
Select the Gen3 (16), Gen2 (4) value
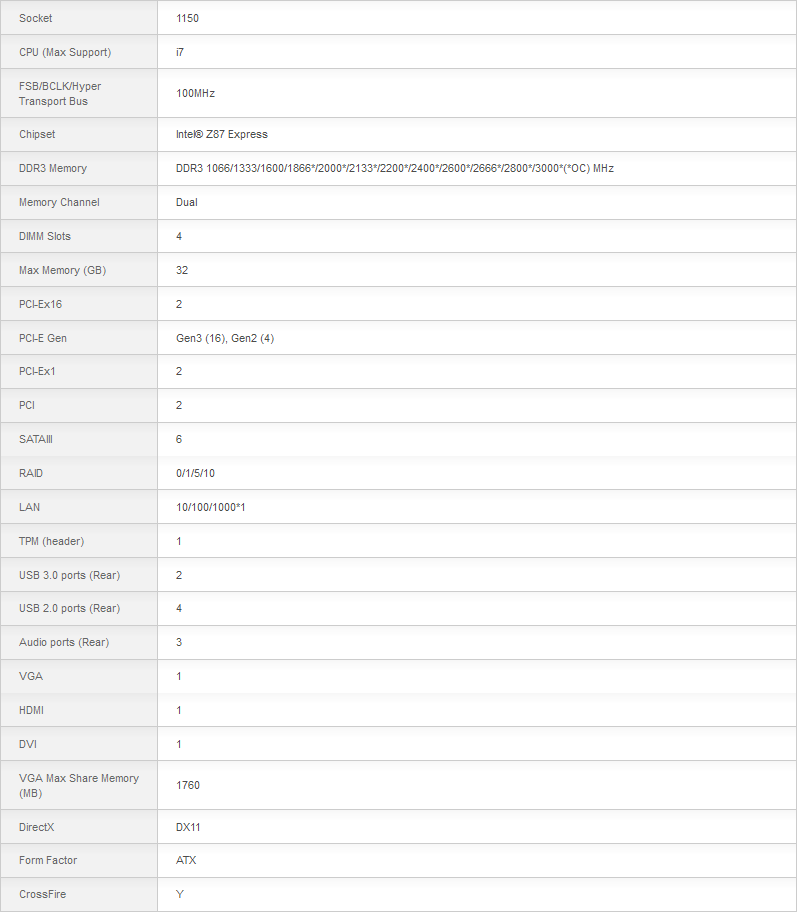pos(225,339)
